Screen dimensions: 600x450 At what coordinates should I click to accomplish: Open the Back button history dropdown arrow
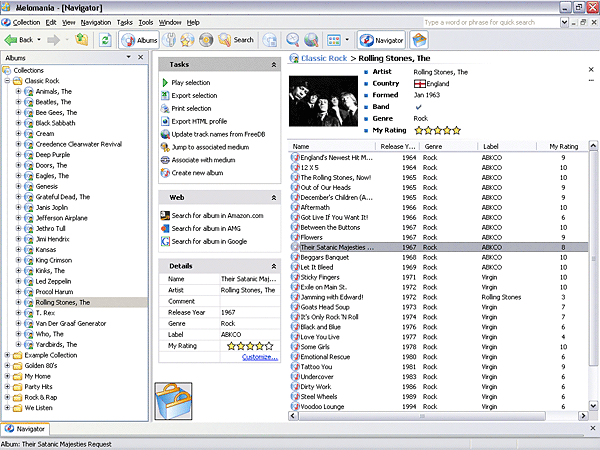[39, 40]
